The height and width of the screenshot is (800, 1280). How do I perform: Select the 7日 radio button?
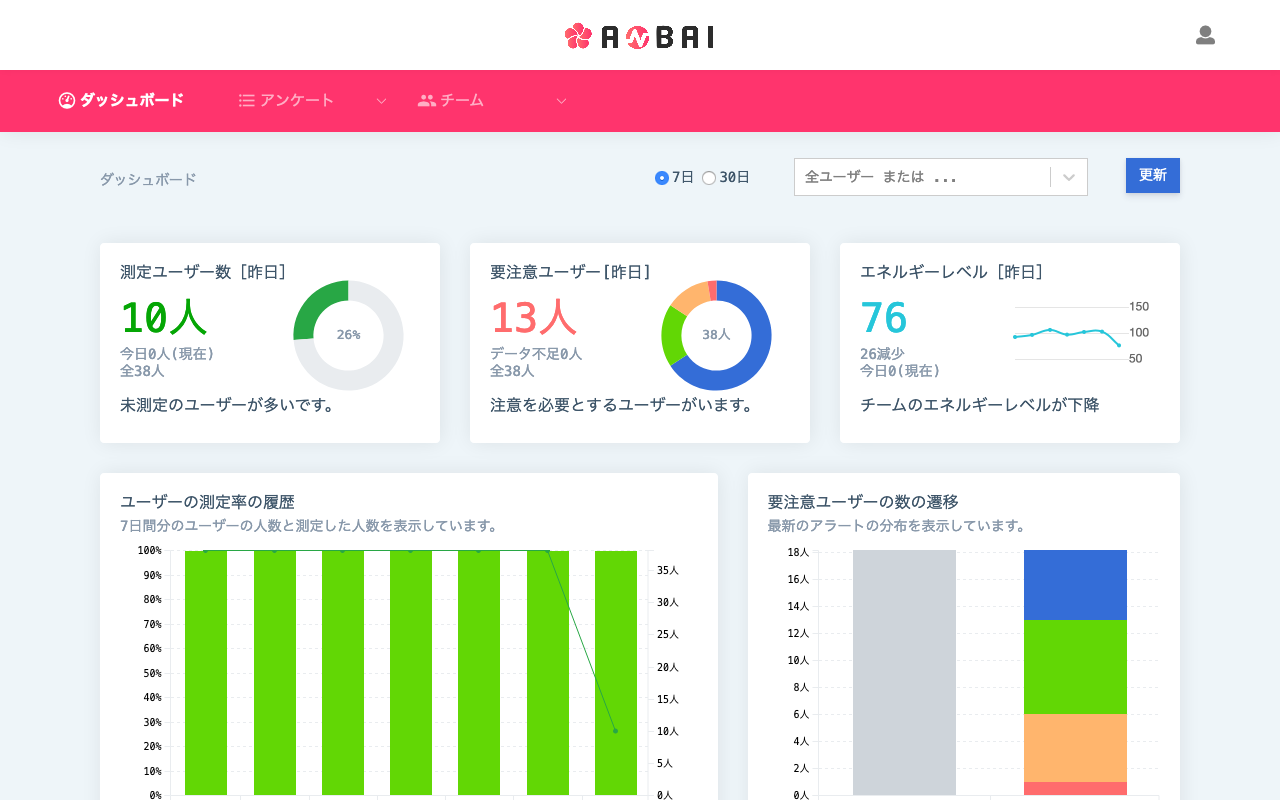(662, 178)
